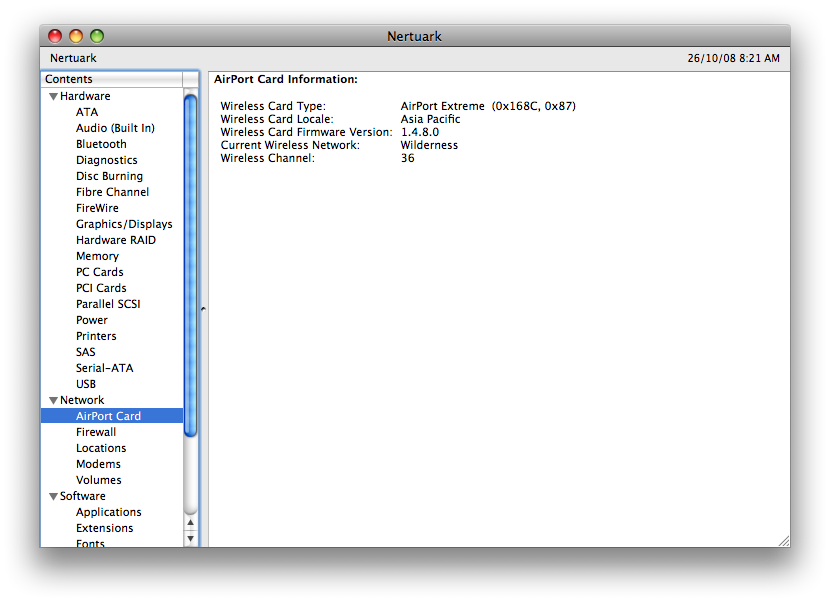Click the Wireless Channel label

267,158
